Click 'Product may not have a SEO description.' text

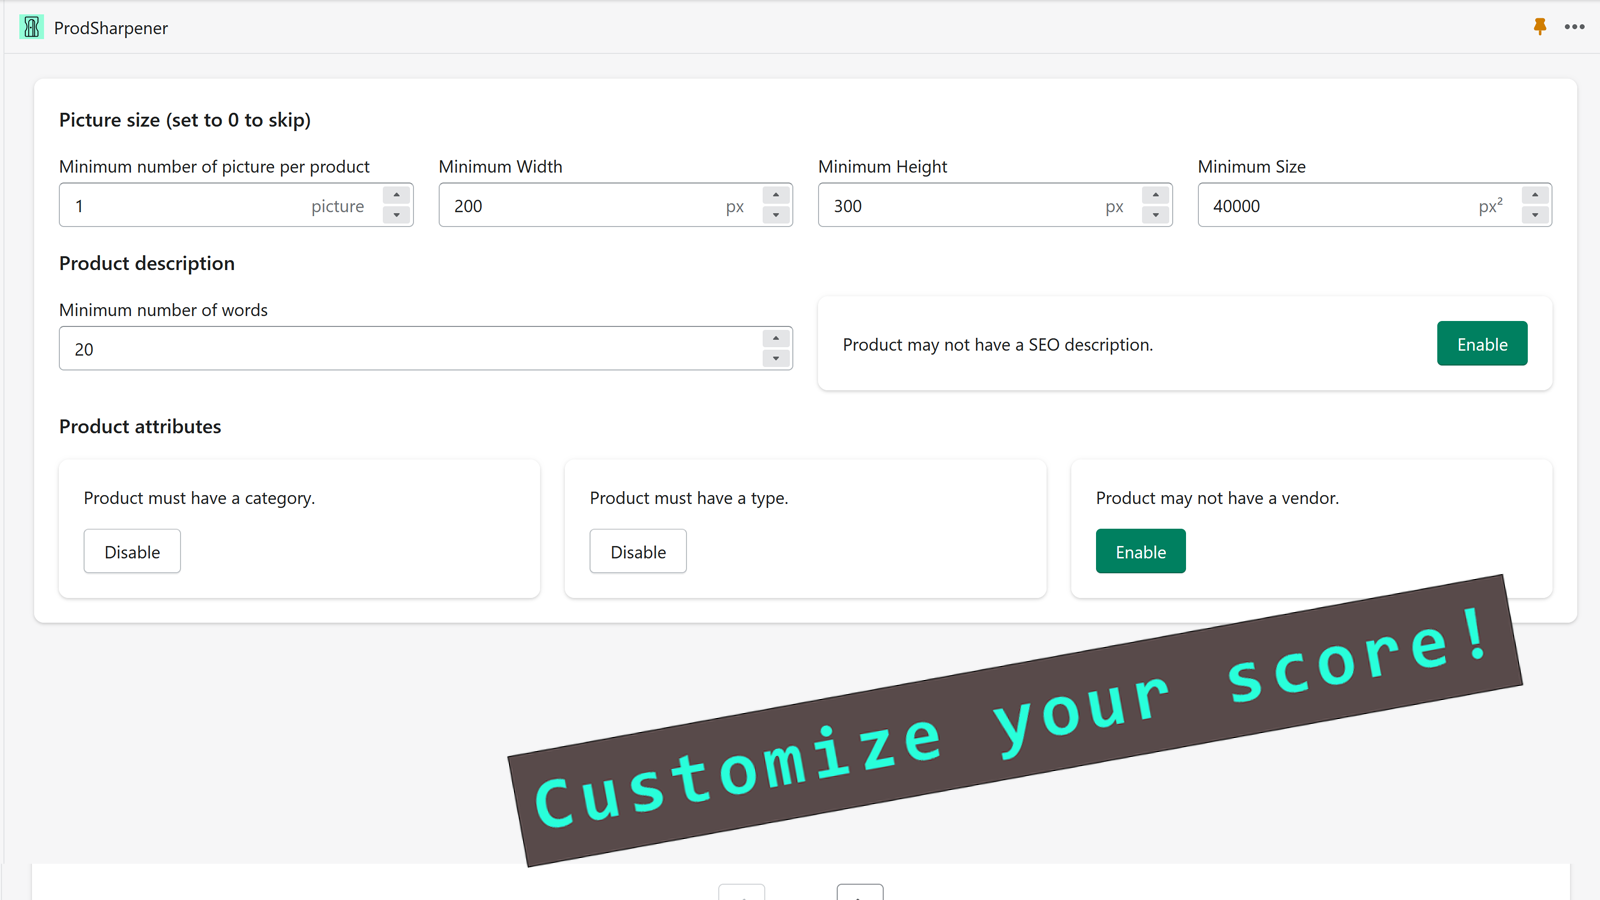tap(998, 345)
